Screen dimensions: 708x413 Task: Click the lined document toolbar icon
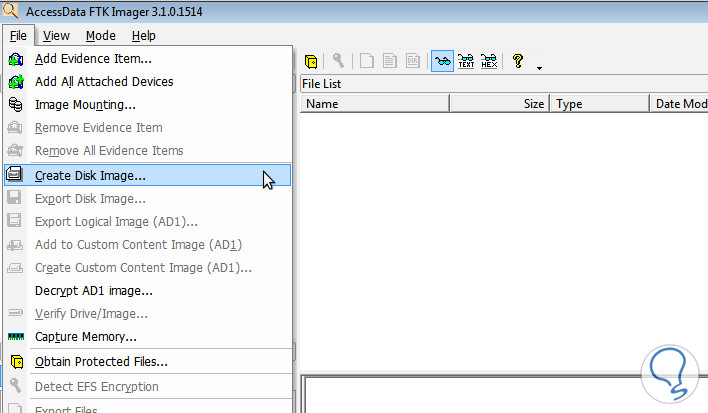pos(390,60)
